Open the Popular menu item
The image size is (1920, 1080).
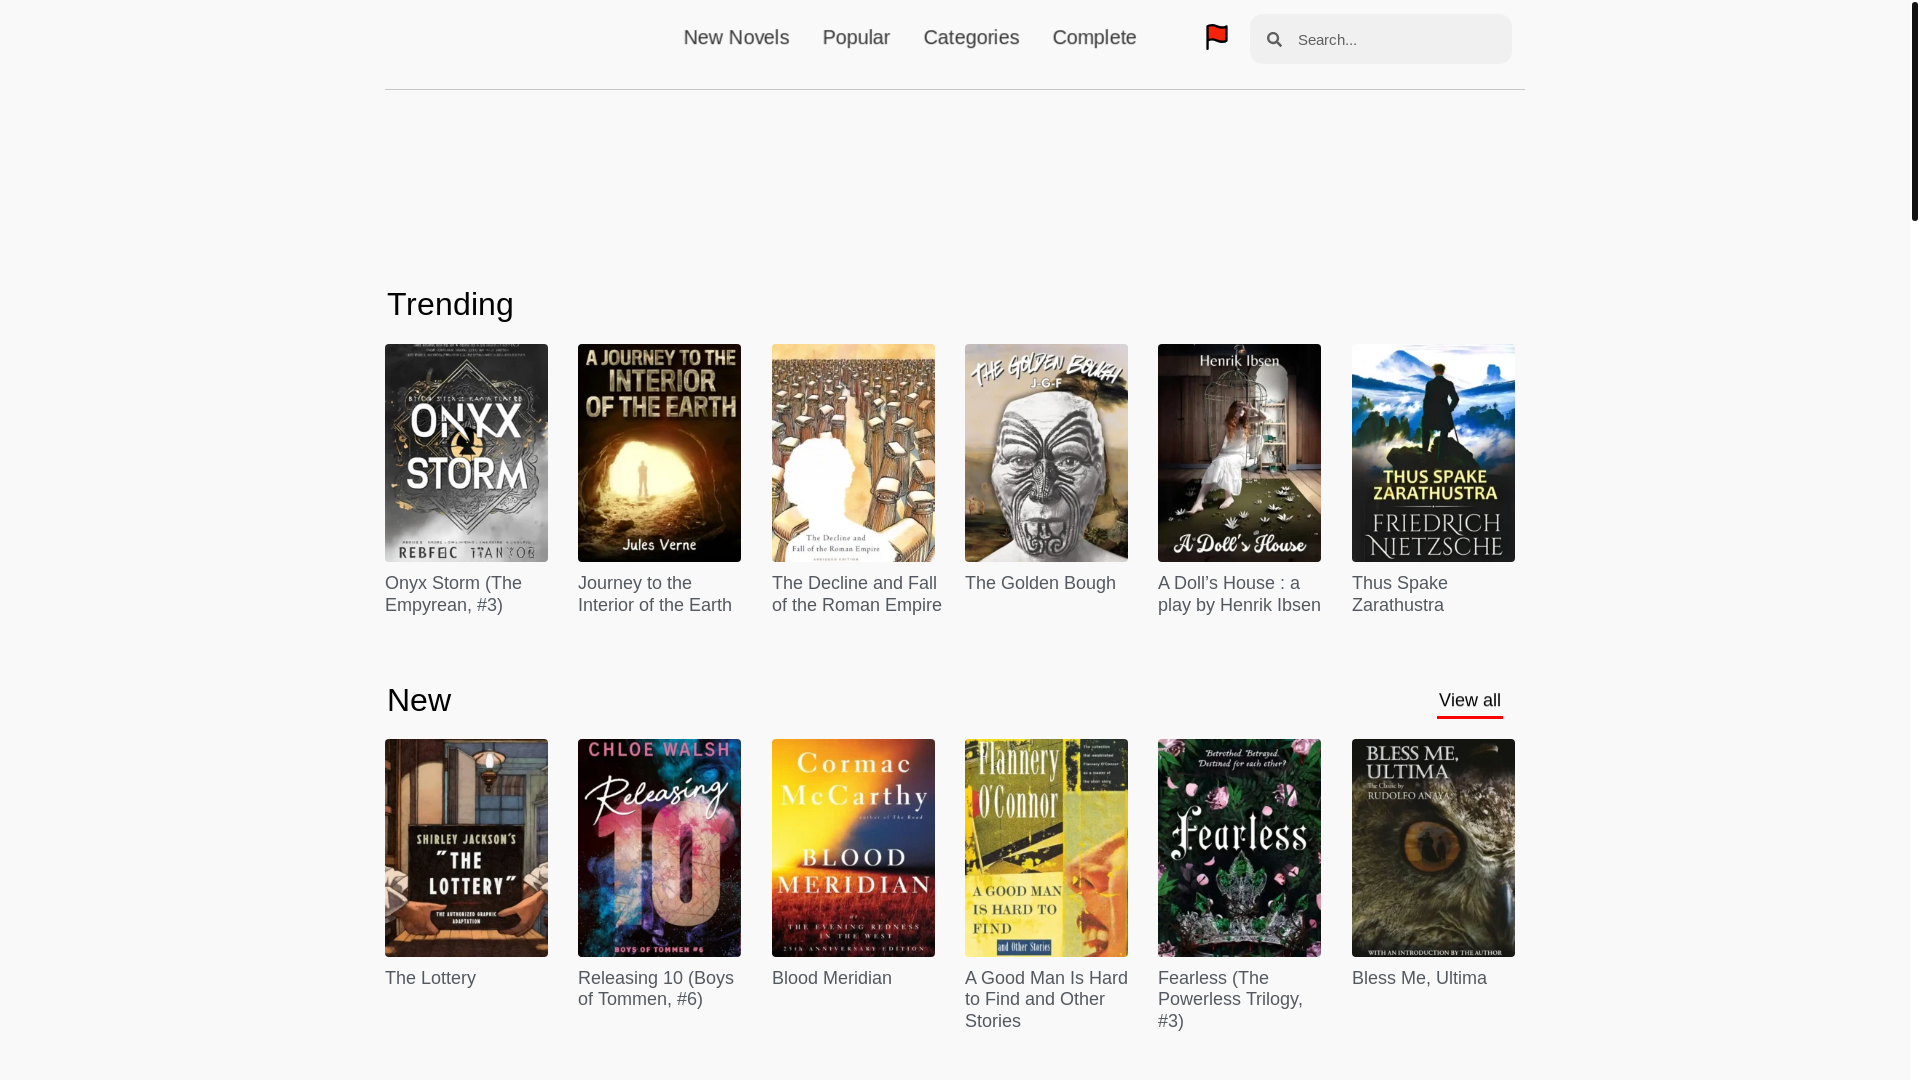(x=856, y=37)
